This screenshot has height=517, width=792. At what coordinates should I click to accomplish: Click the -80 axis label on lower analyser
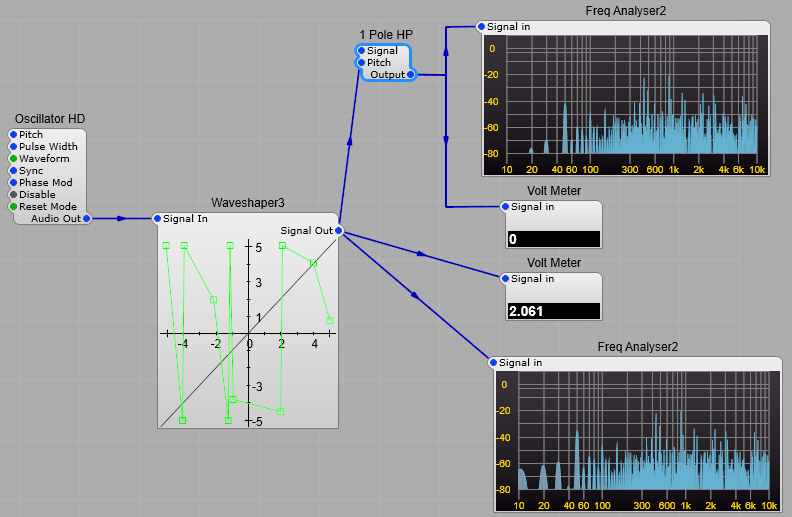(504, 490)
